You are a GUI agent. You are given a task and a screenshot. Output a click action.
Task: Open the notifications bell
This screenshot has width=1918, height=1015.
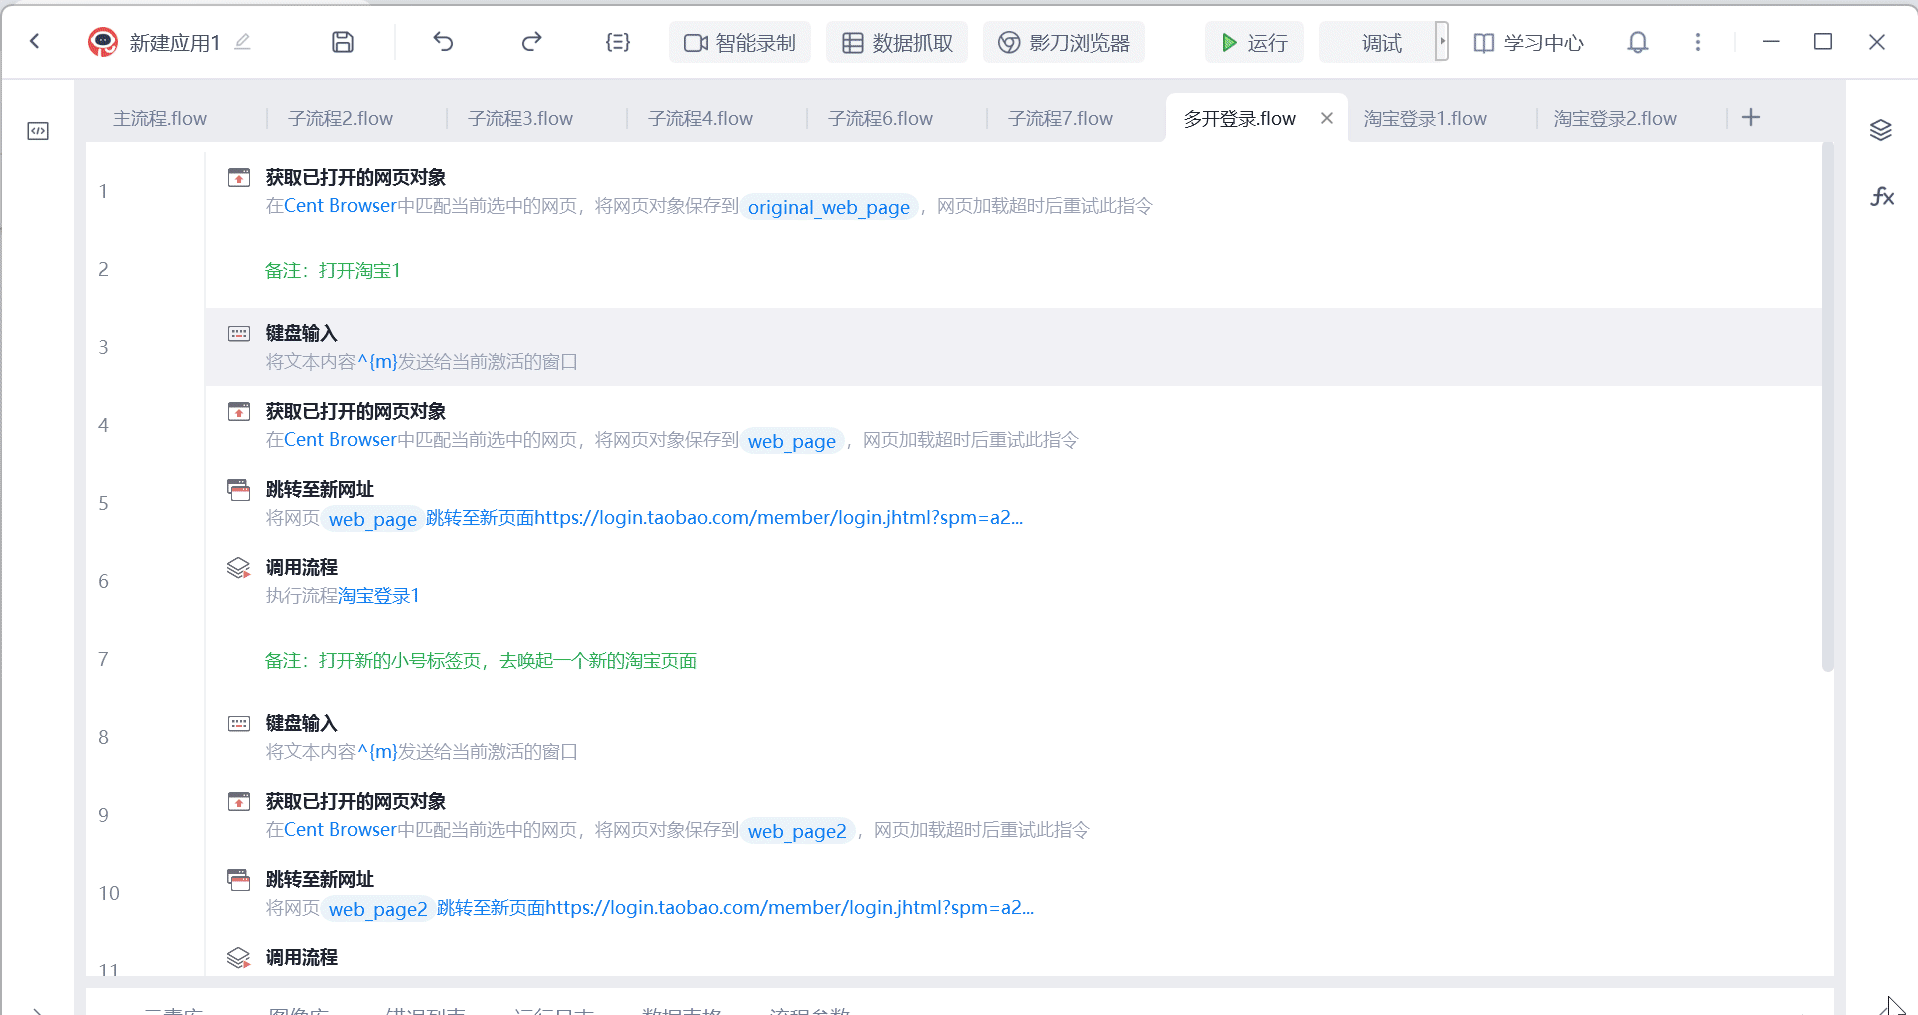[x=1637, y=42]
